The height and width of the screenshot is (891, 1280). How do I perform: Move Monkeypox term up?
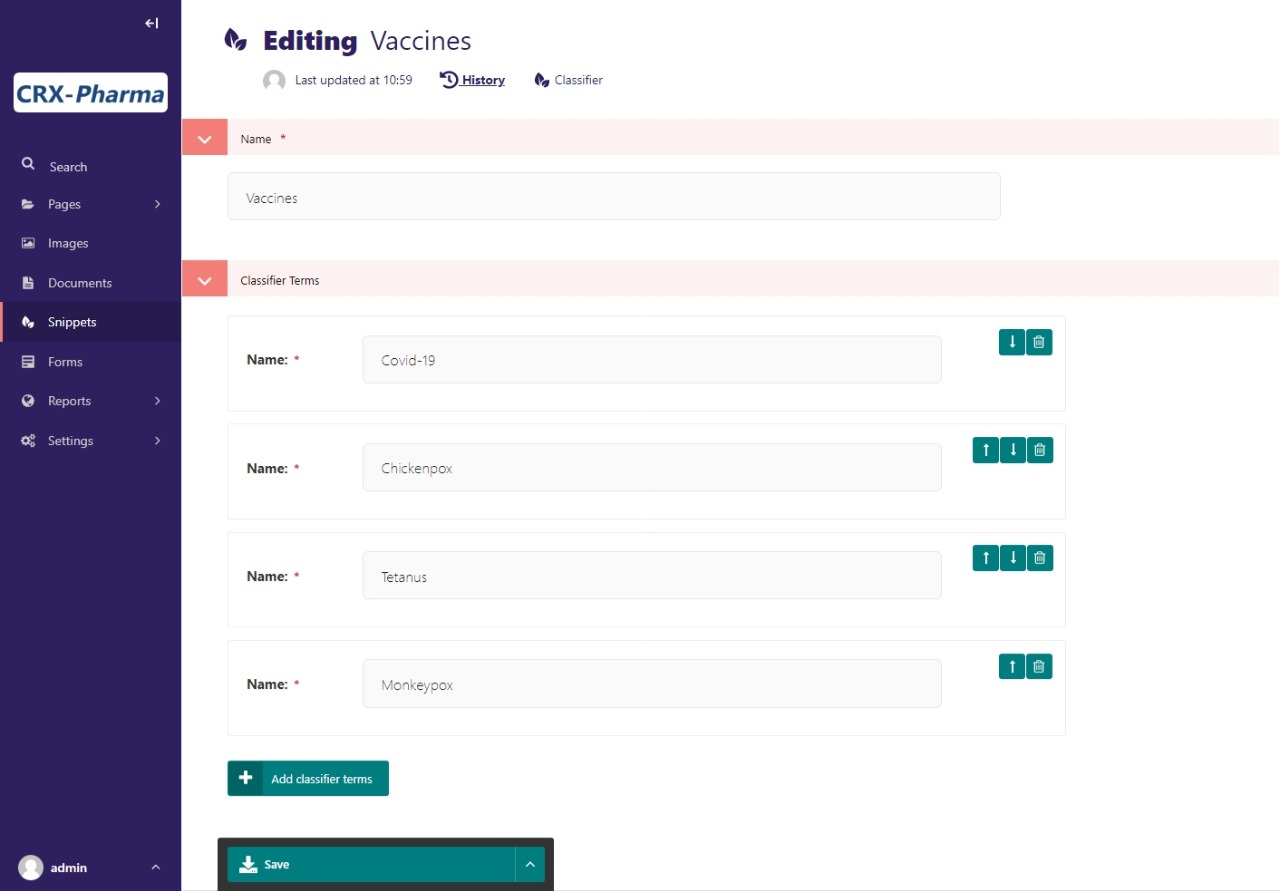pos(1012,666)
